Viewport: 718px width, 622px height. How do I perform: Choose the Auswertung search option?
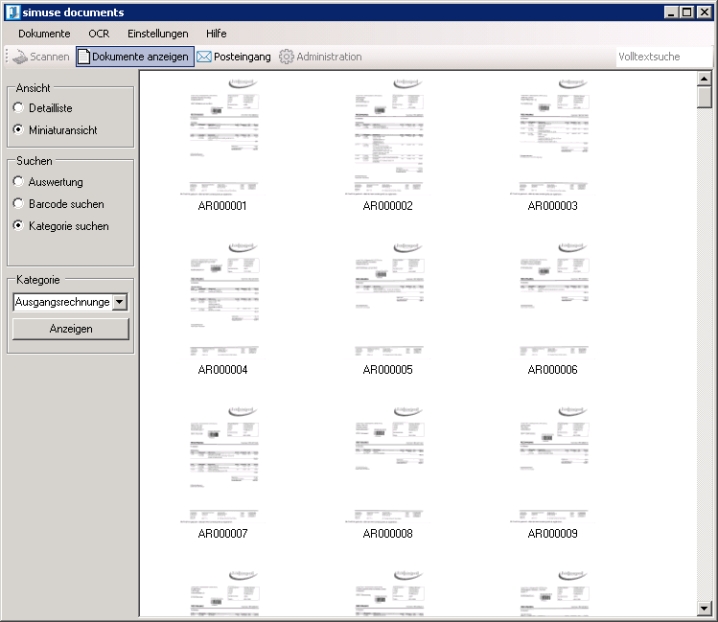(x=18, y=182)
